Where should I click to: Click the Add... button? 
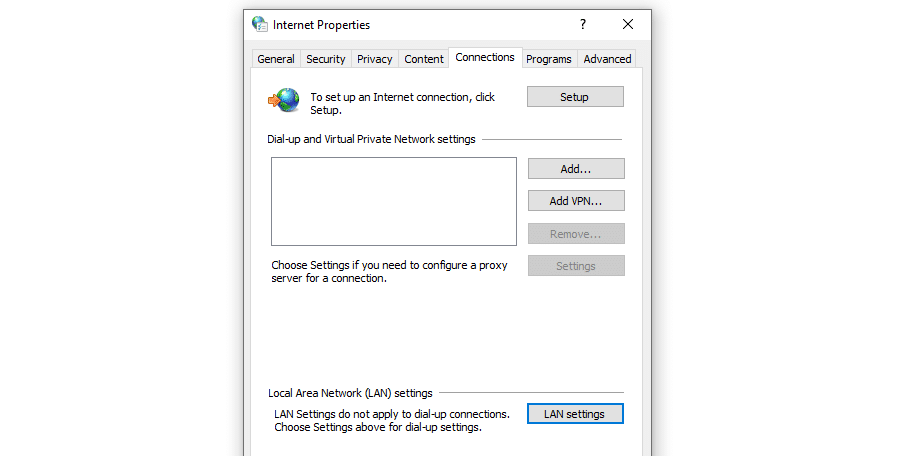tap(576, 169)
